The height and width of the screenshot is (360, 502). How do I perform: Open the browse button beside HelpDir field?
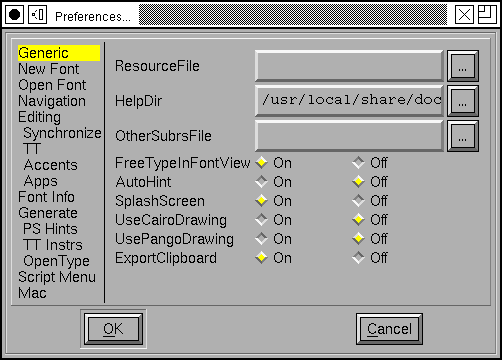(463, 101)
